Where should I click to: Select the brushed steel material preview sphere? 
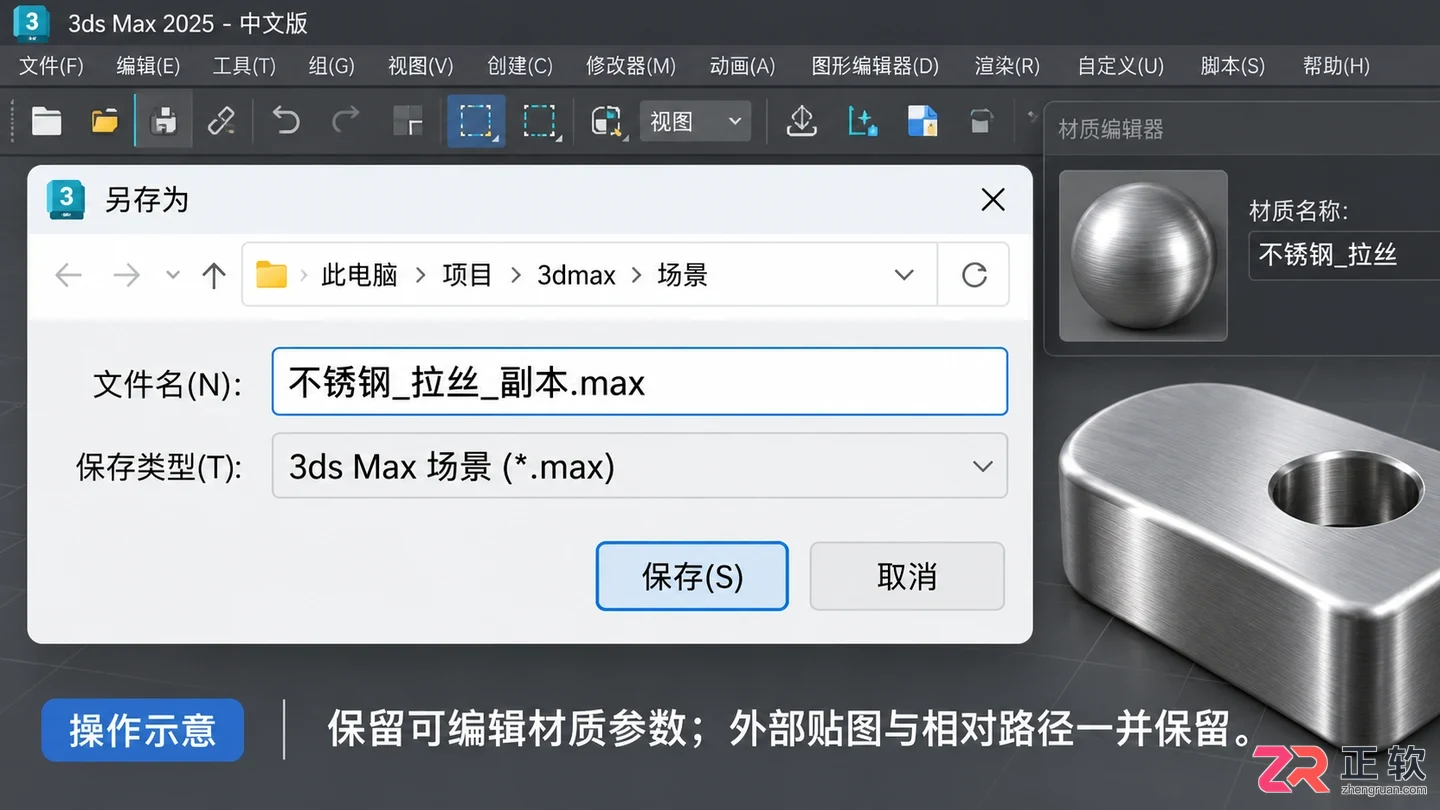click(x=1143, y=255)
